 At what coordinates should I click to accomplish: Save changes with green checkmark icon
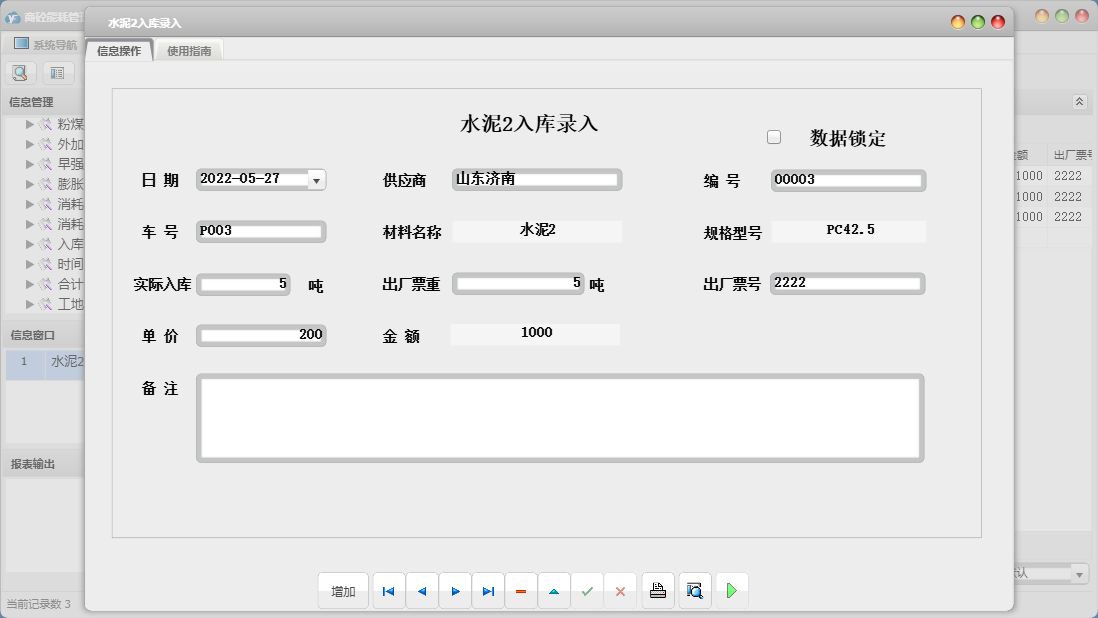[x=587, y=591]
